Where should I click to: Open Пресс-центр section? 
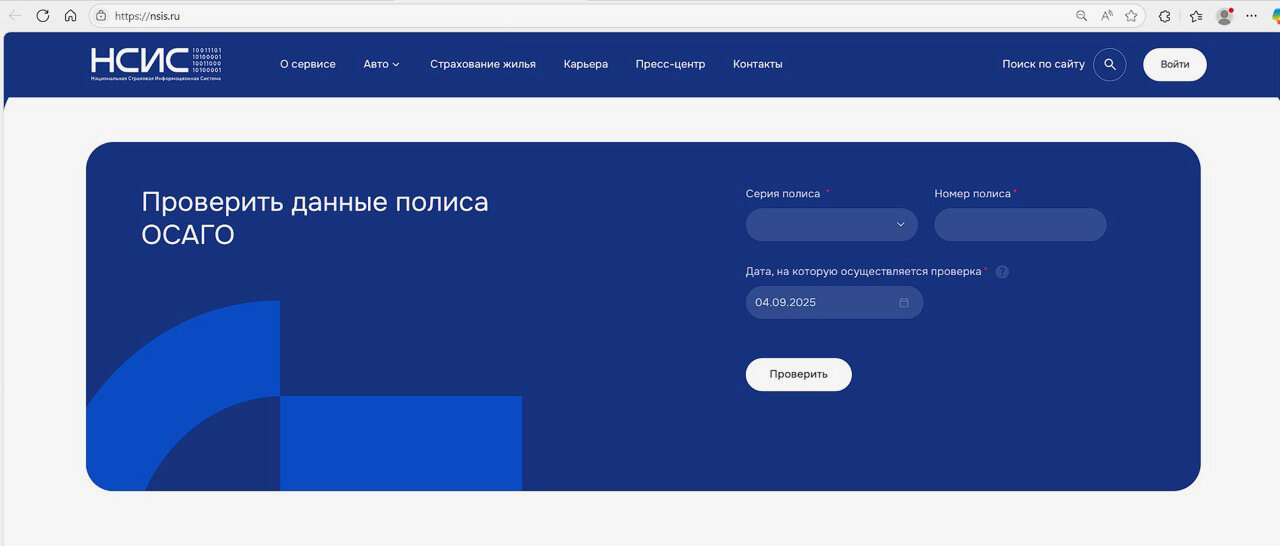tap(670, 64)
